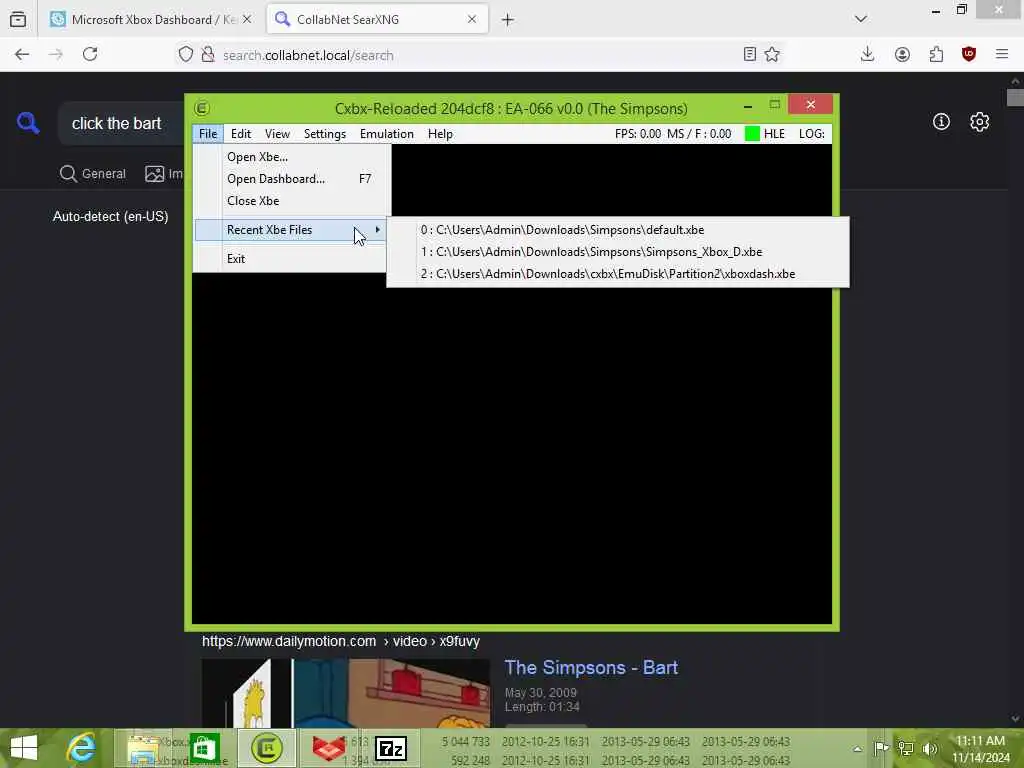
Task: Go back to the previous page
Action: pyautogui.click(x=22, y=54)
